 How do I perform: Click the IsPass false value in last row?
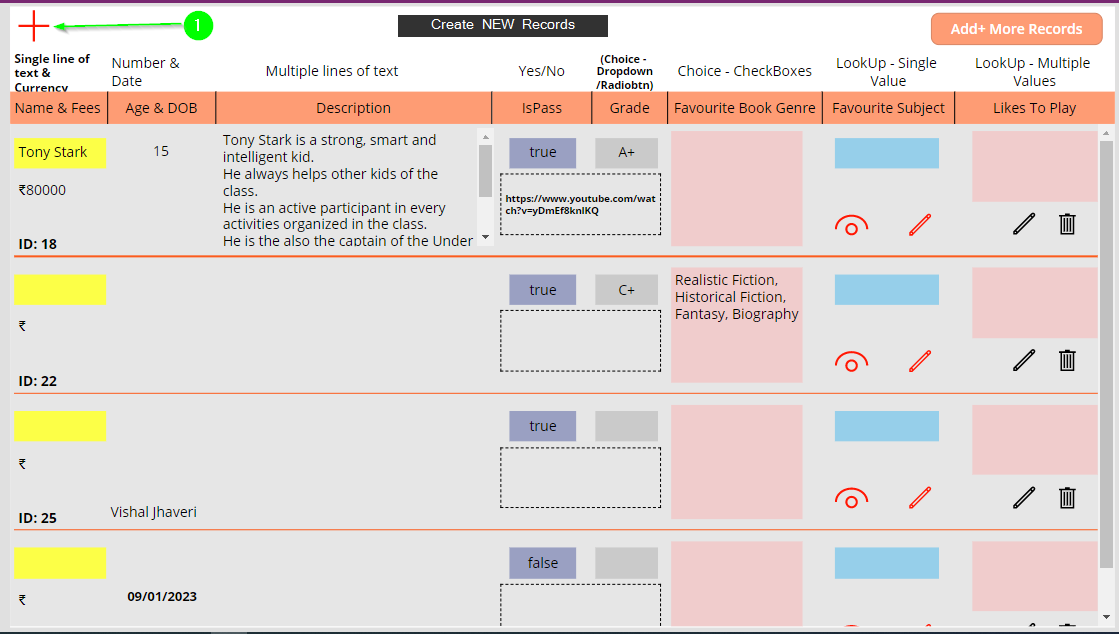[x=542, y=563]
